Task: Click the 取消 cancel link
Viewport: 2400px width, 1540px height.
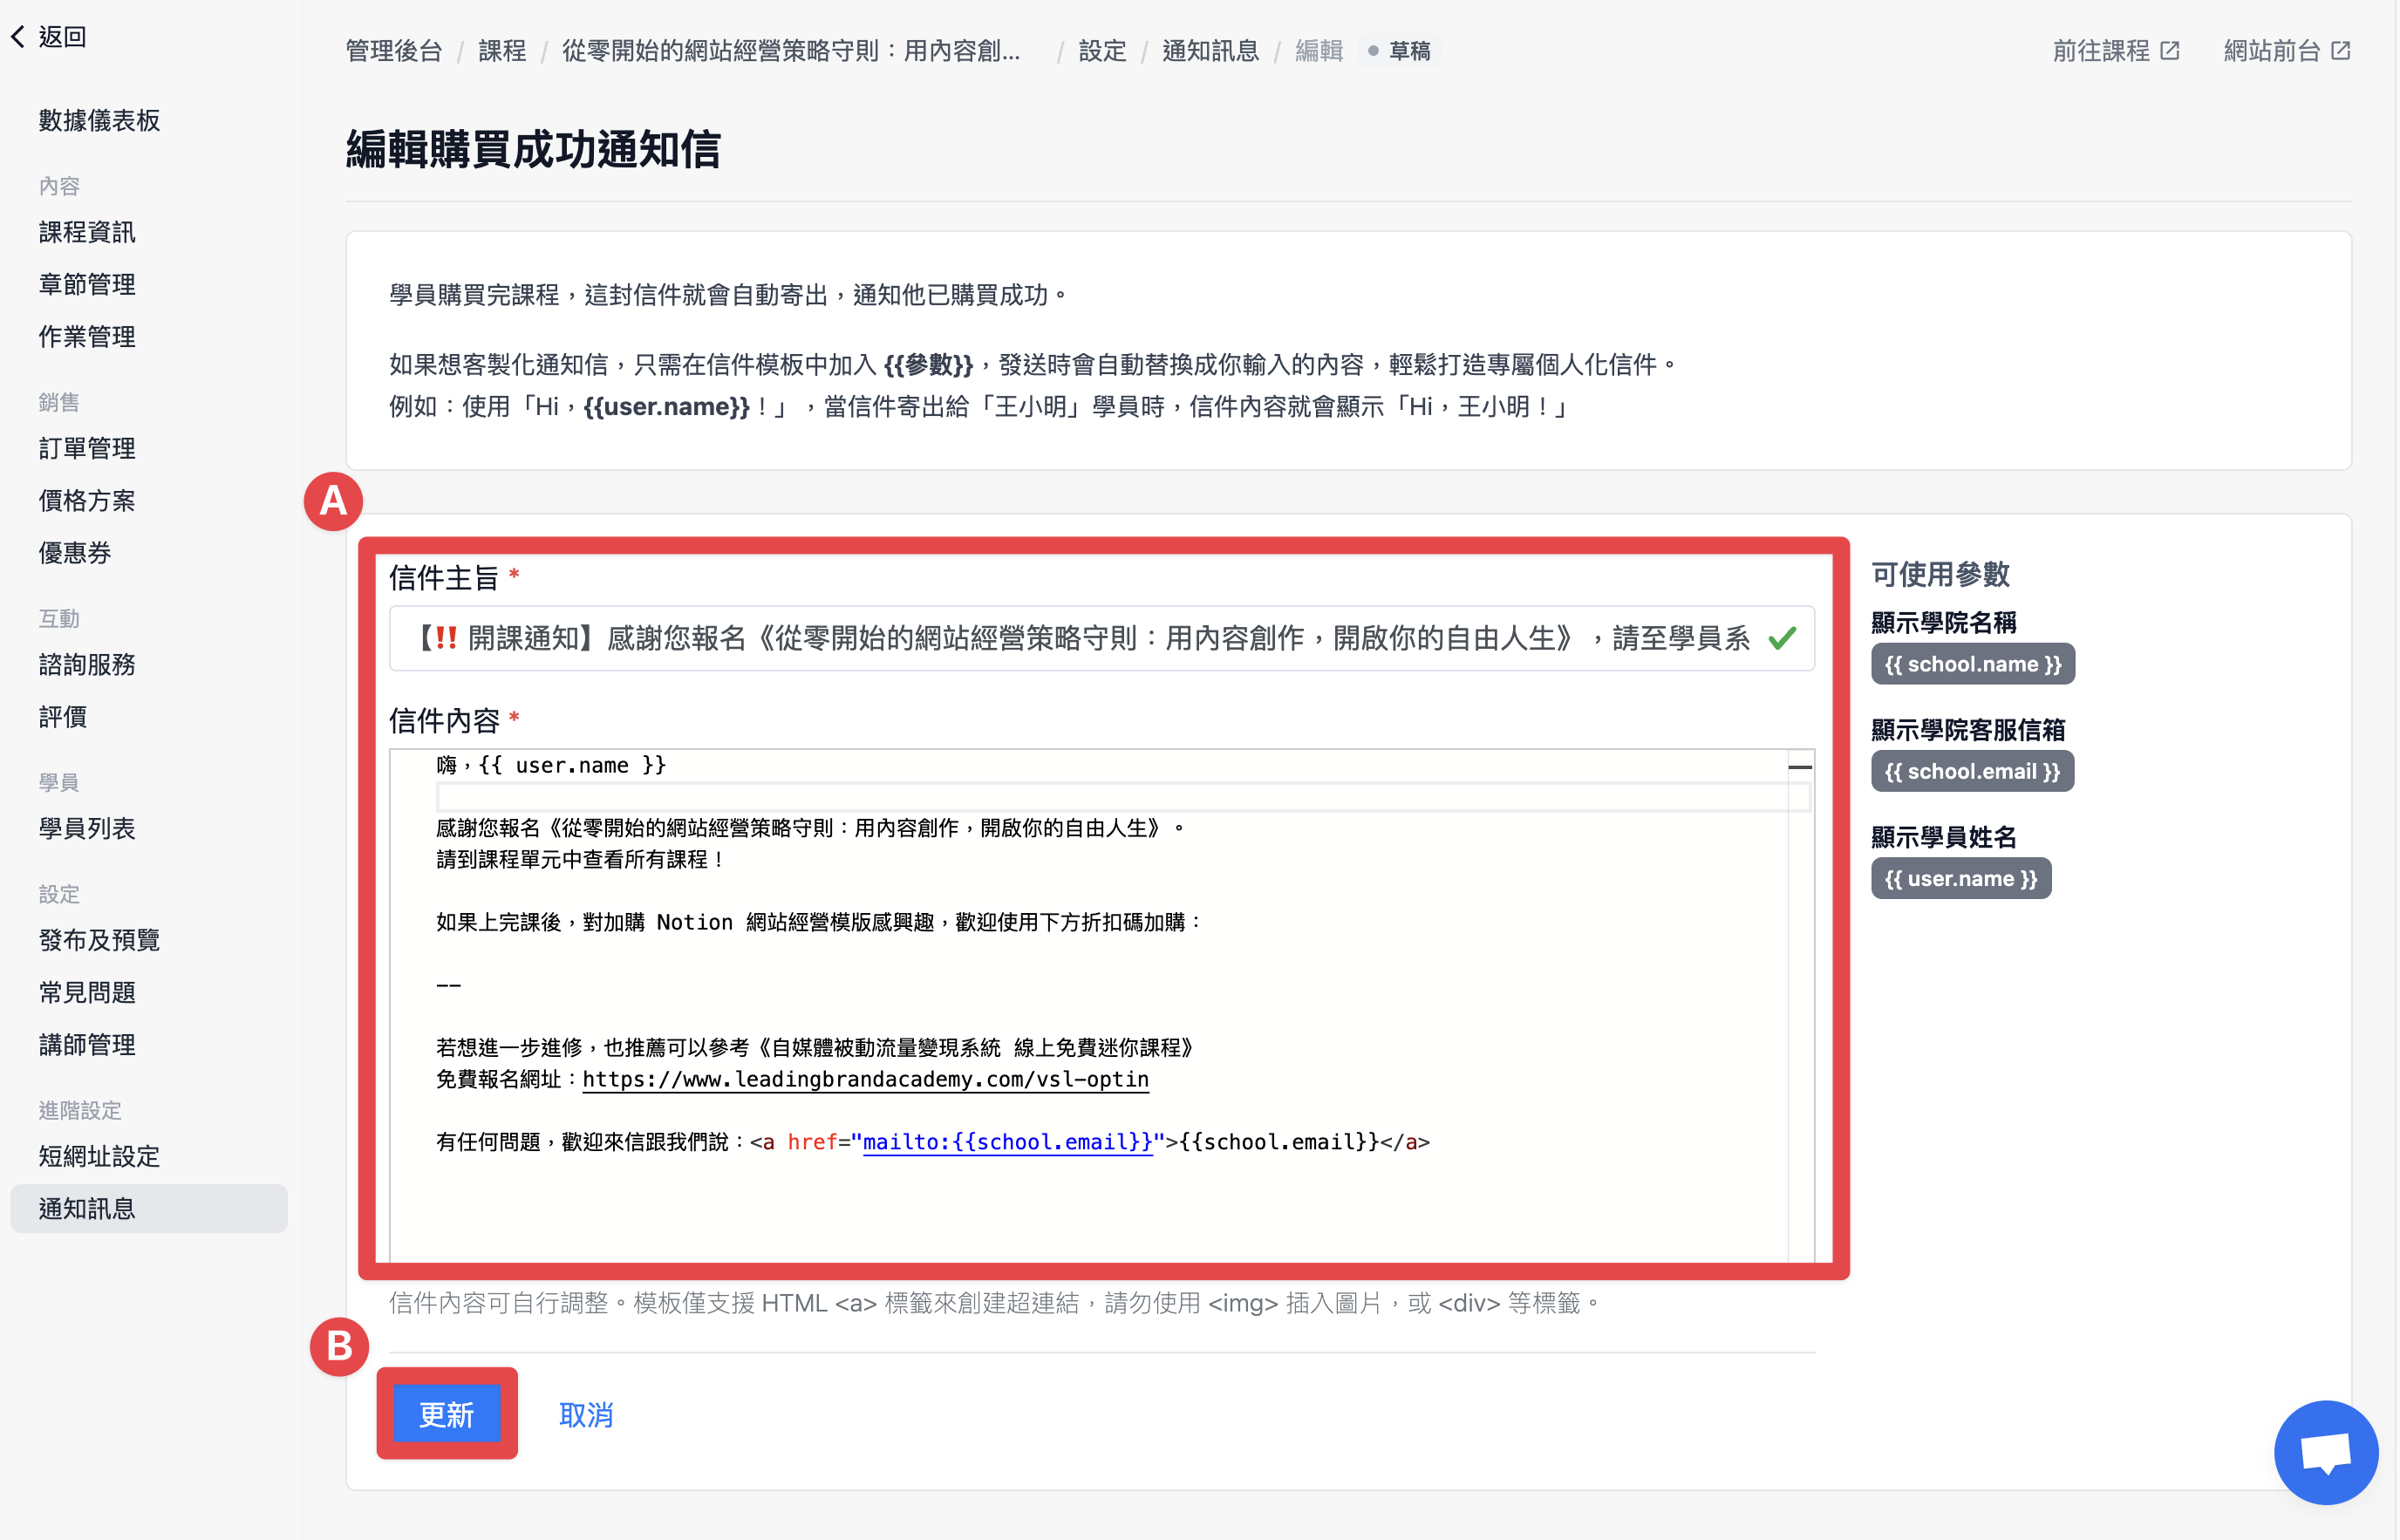Action: click(586, 1414)
